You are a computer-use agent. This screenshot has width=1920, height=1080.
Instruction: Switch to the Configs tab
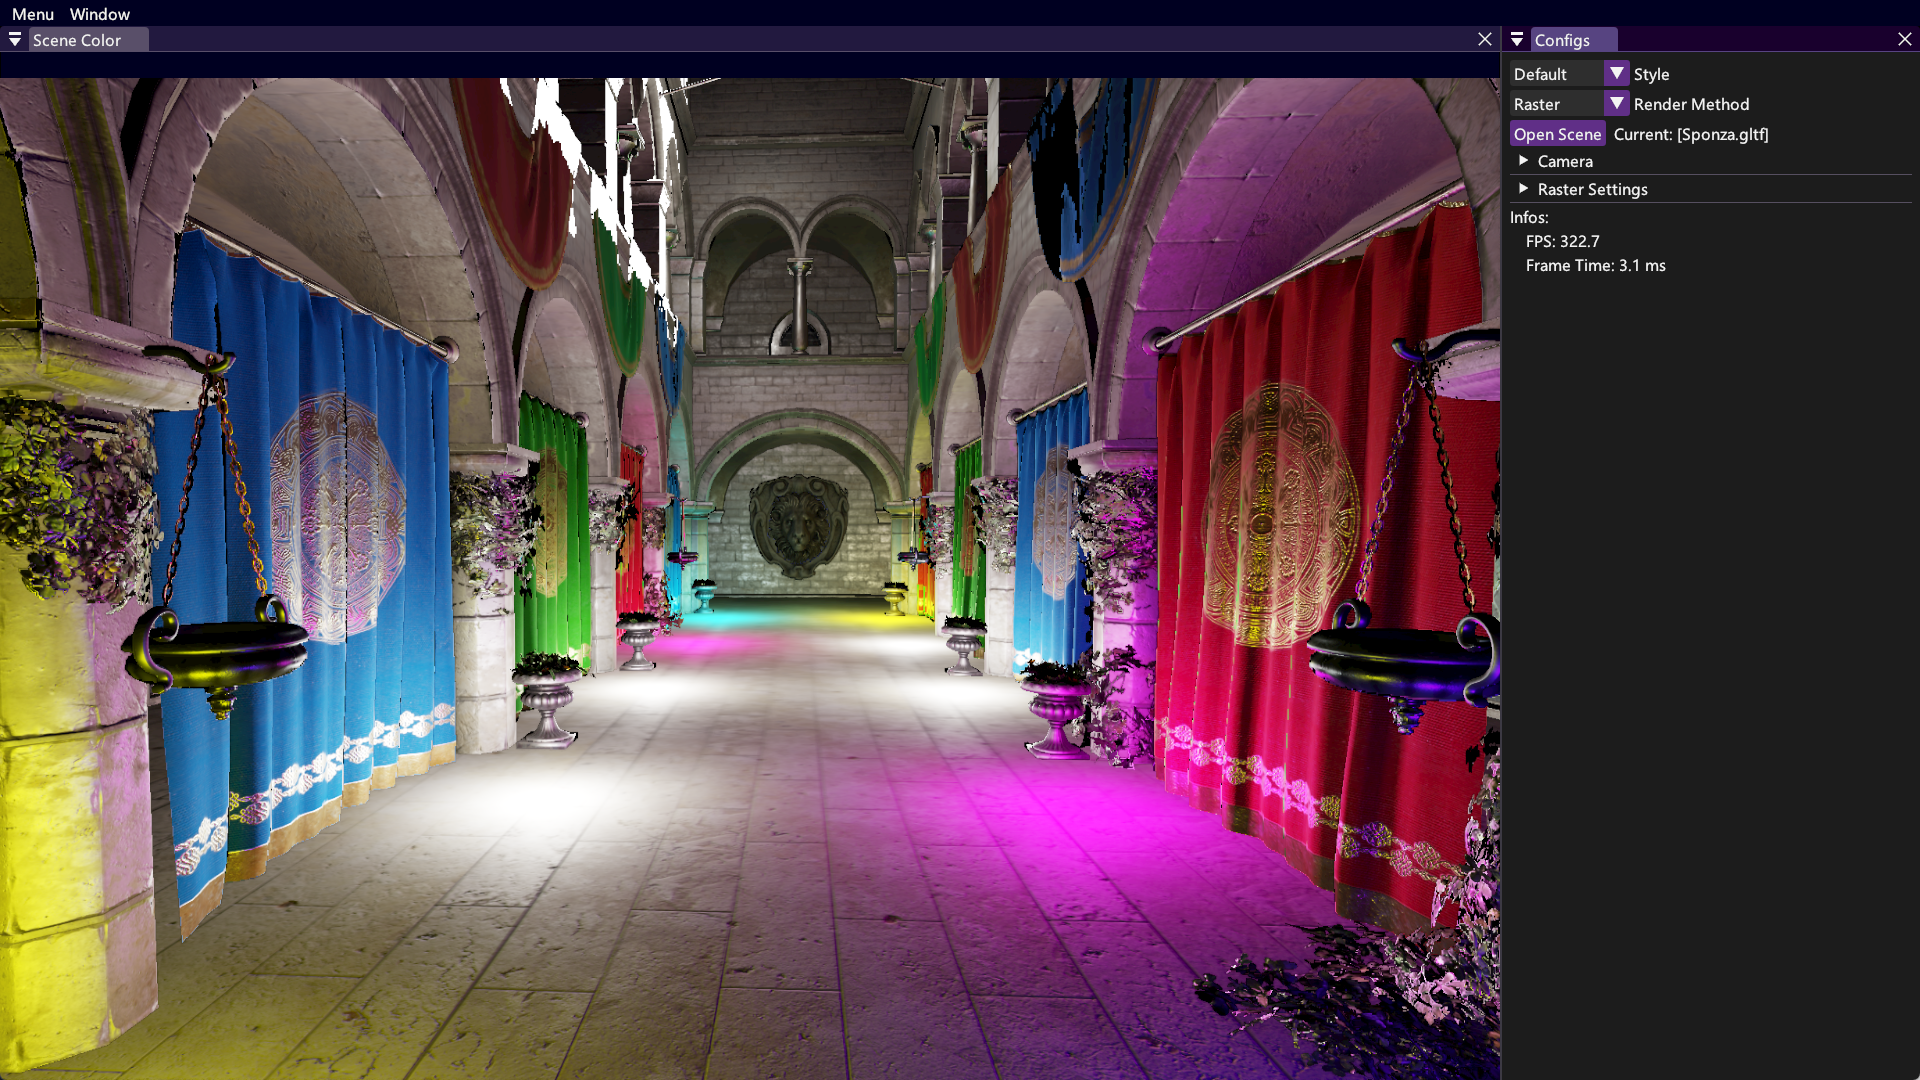tap(1573, 39)
